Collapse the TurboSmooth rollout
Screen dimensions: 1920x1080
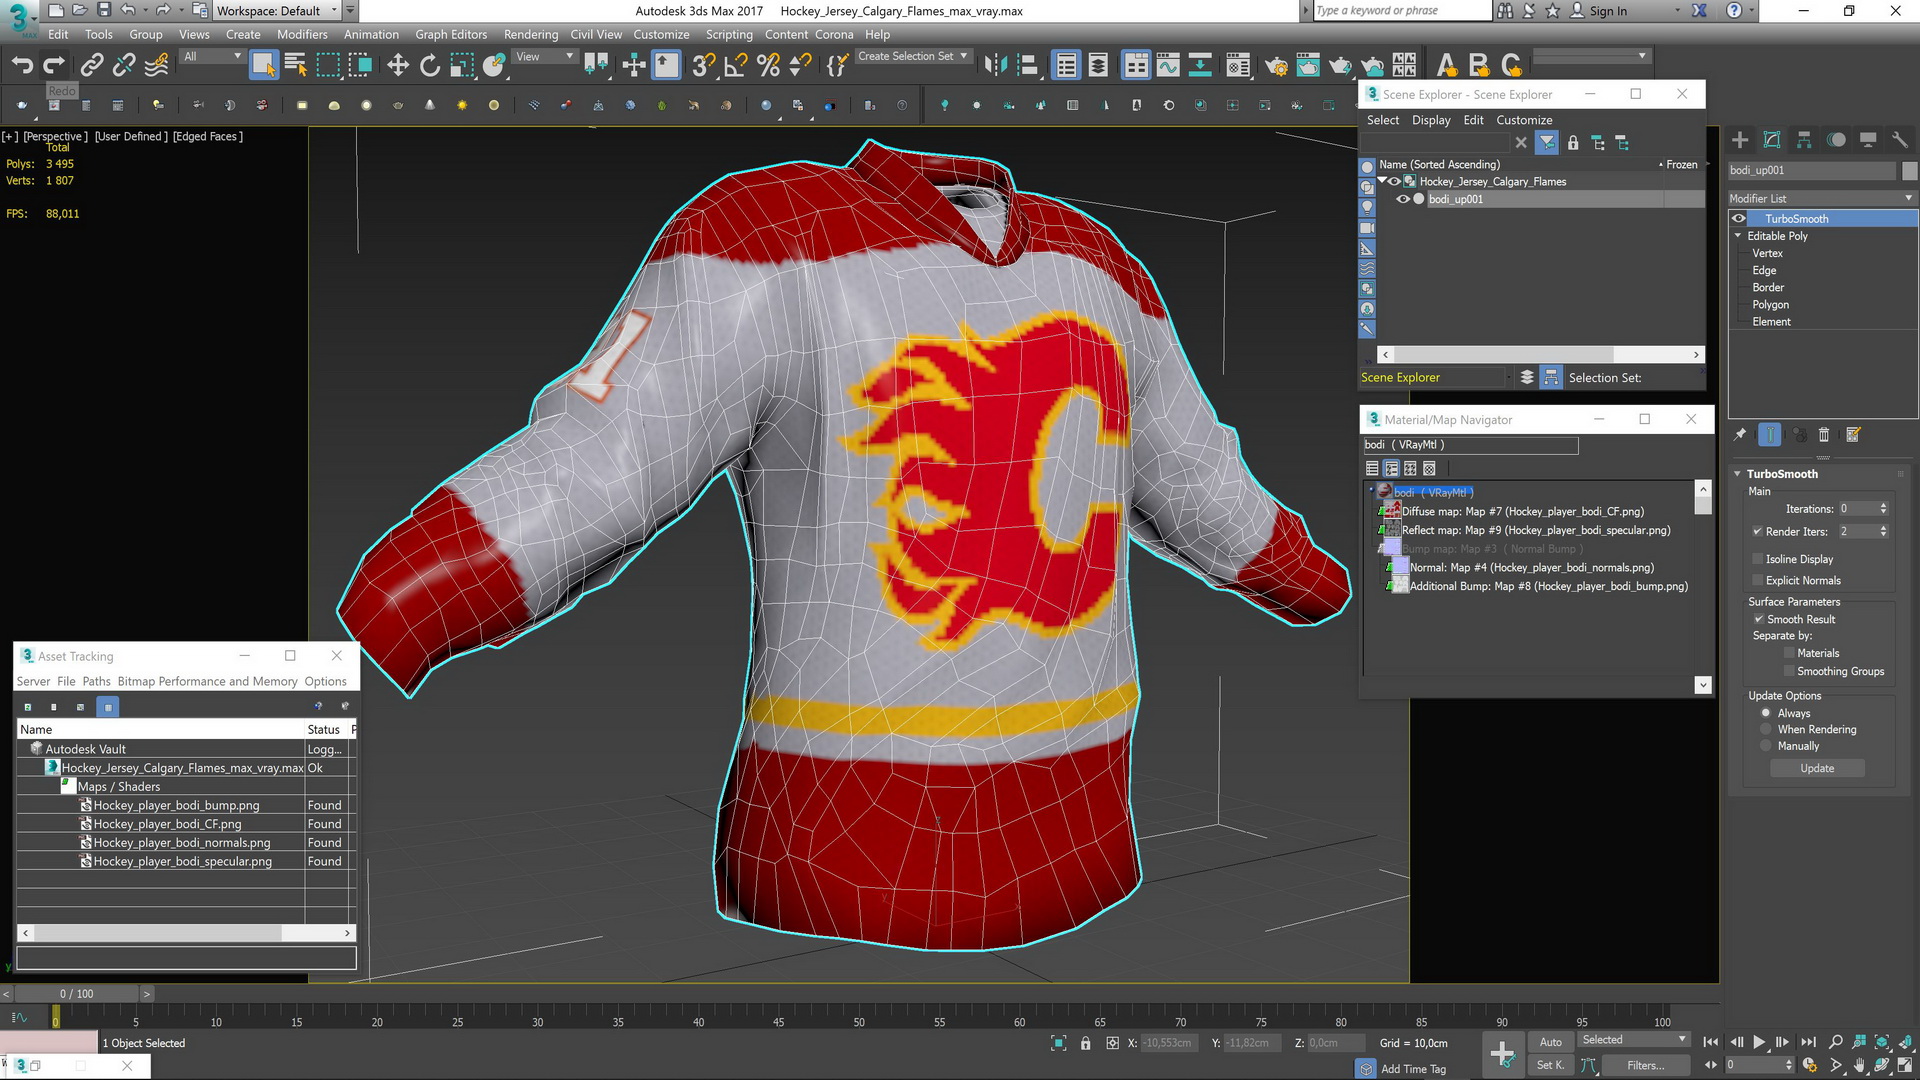pyautogui.click(x=1737, y=474)
